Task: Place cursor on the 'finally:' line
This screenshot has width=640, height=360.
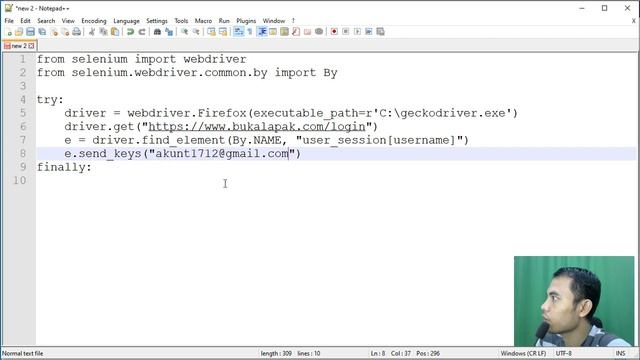Action: click(x=64, y=167)
